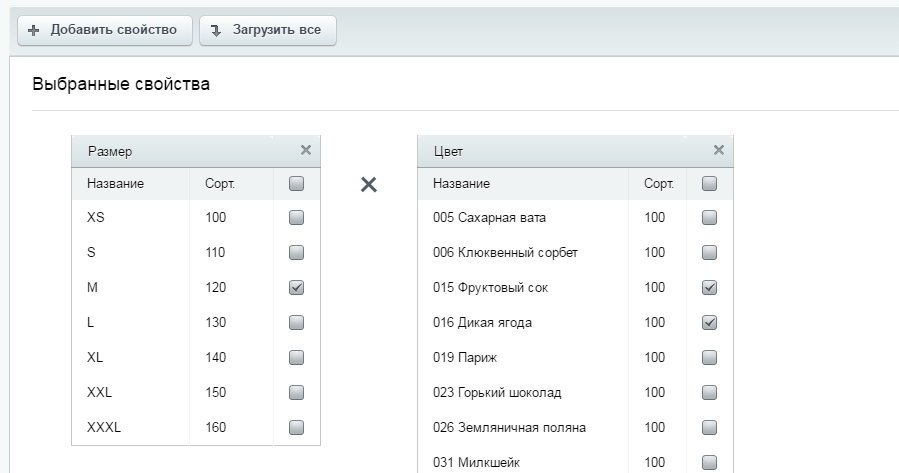Viewport: 899px width, 473px height.
Task: Click the arrow icon on Загрузить все
Action: click(x=216, y=31)
